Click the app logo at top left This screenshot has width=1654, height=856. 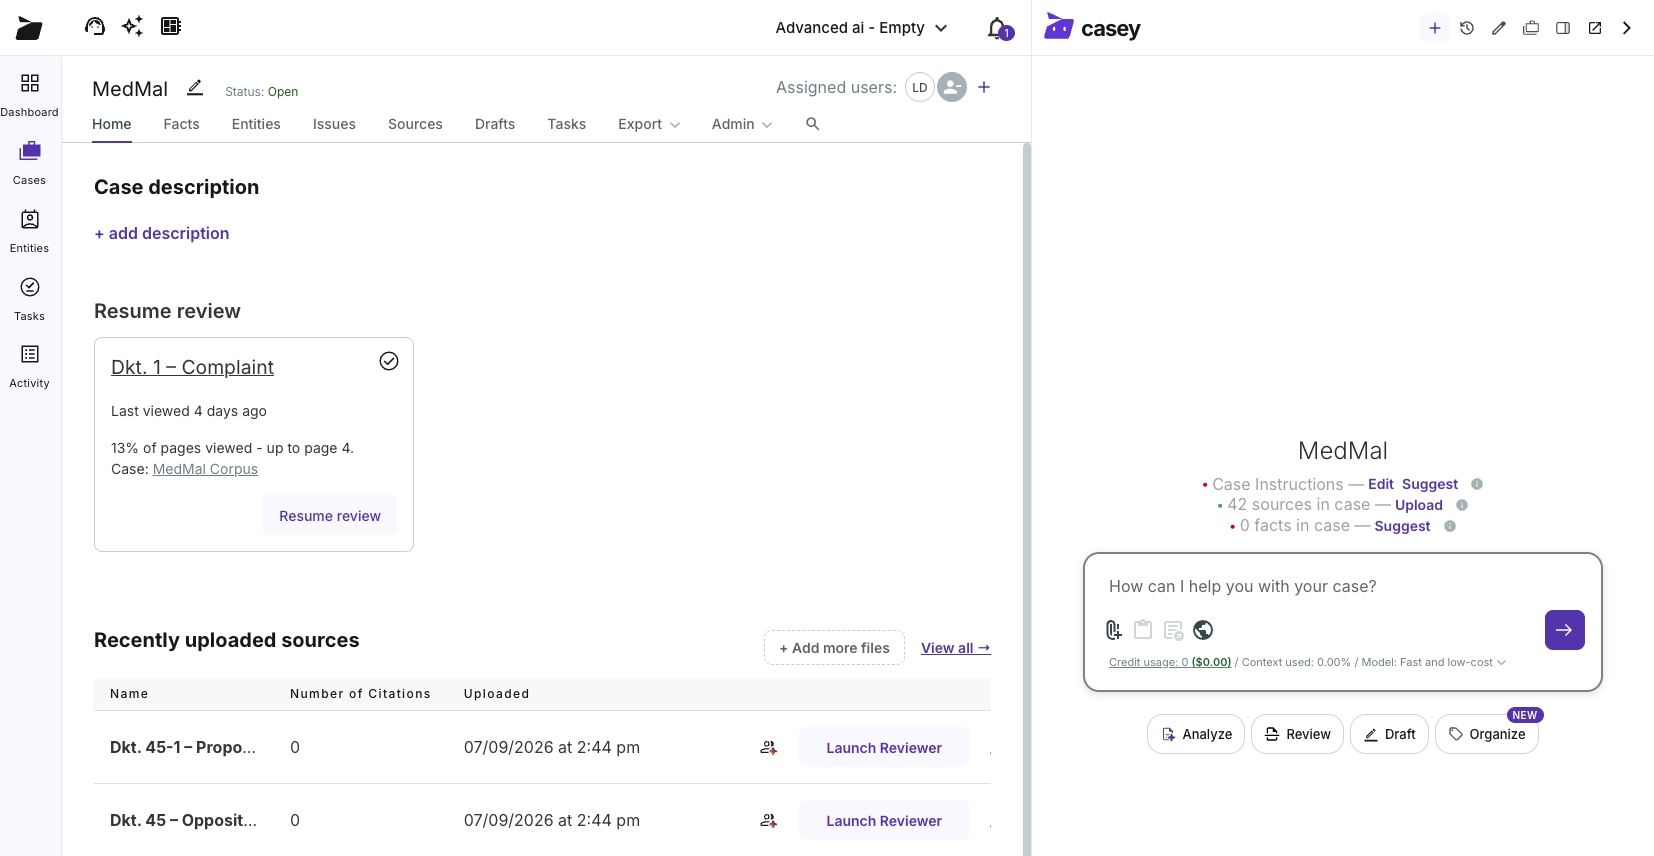29,28
